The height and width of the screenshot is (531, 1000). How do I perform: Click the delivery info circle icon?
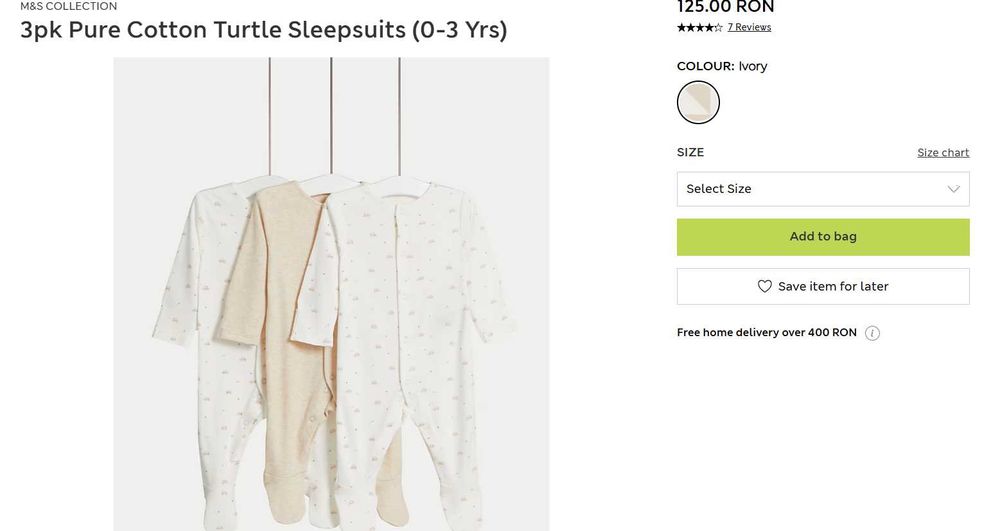(872, 333)
